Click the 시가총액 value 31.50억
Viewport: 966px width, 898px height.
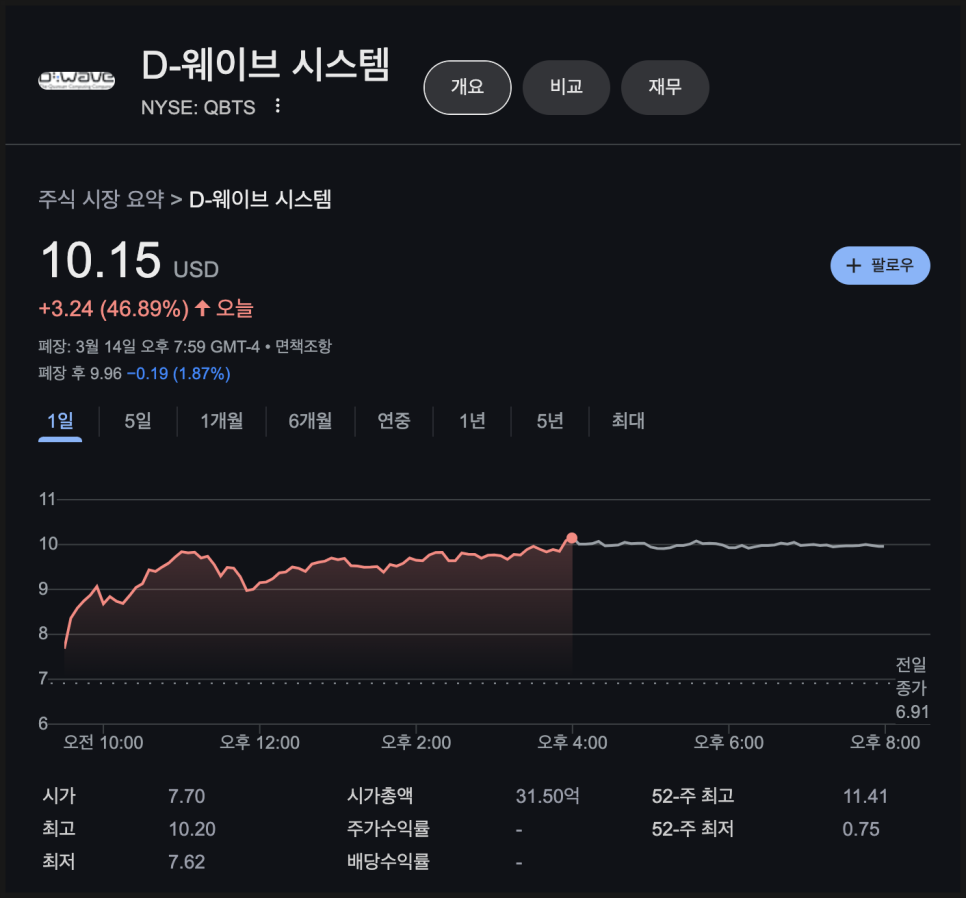click(548, 796)
